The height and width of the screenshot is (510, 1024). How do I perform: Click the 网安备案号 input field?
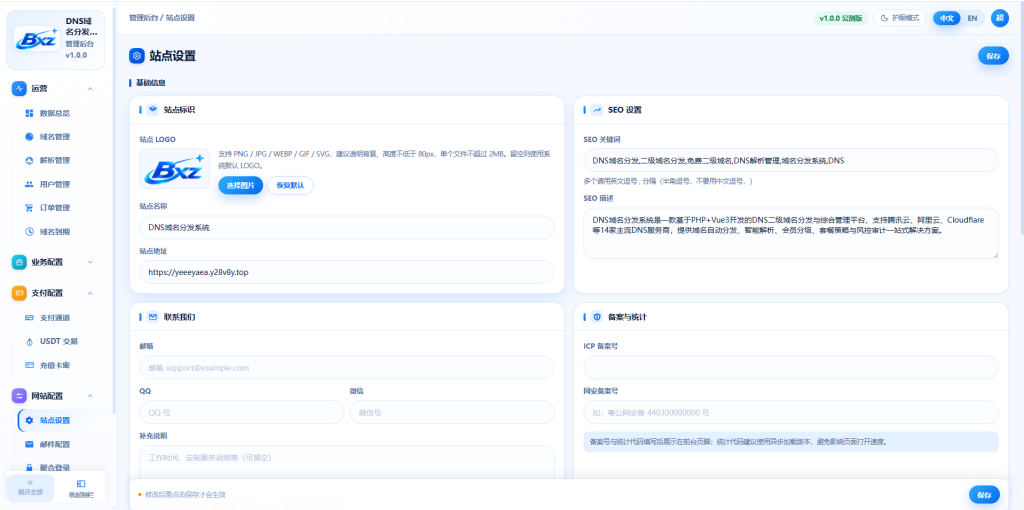791,413
